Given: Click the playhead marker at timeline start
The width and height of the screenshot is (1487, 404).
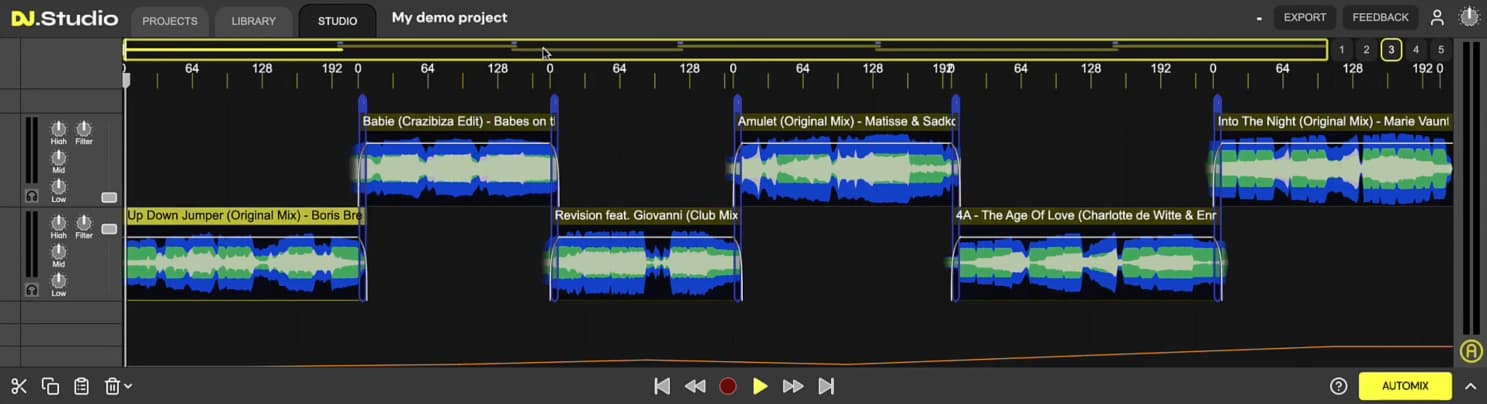Looking at the screenshot, I should [126, 78].
